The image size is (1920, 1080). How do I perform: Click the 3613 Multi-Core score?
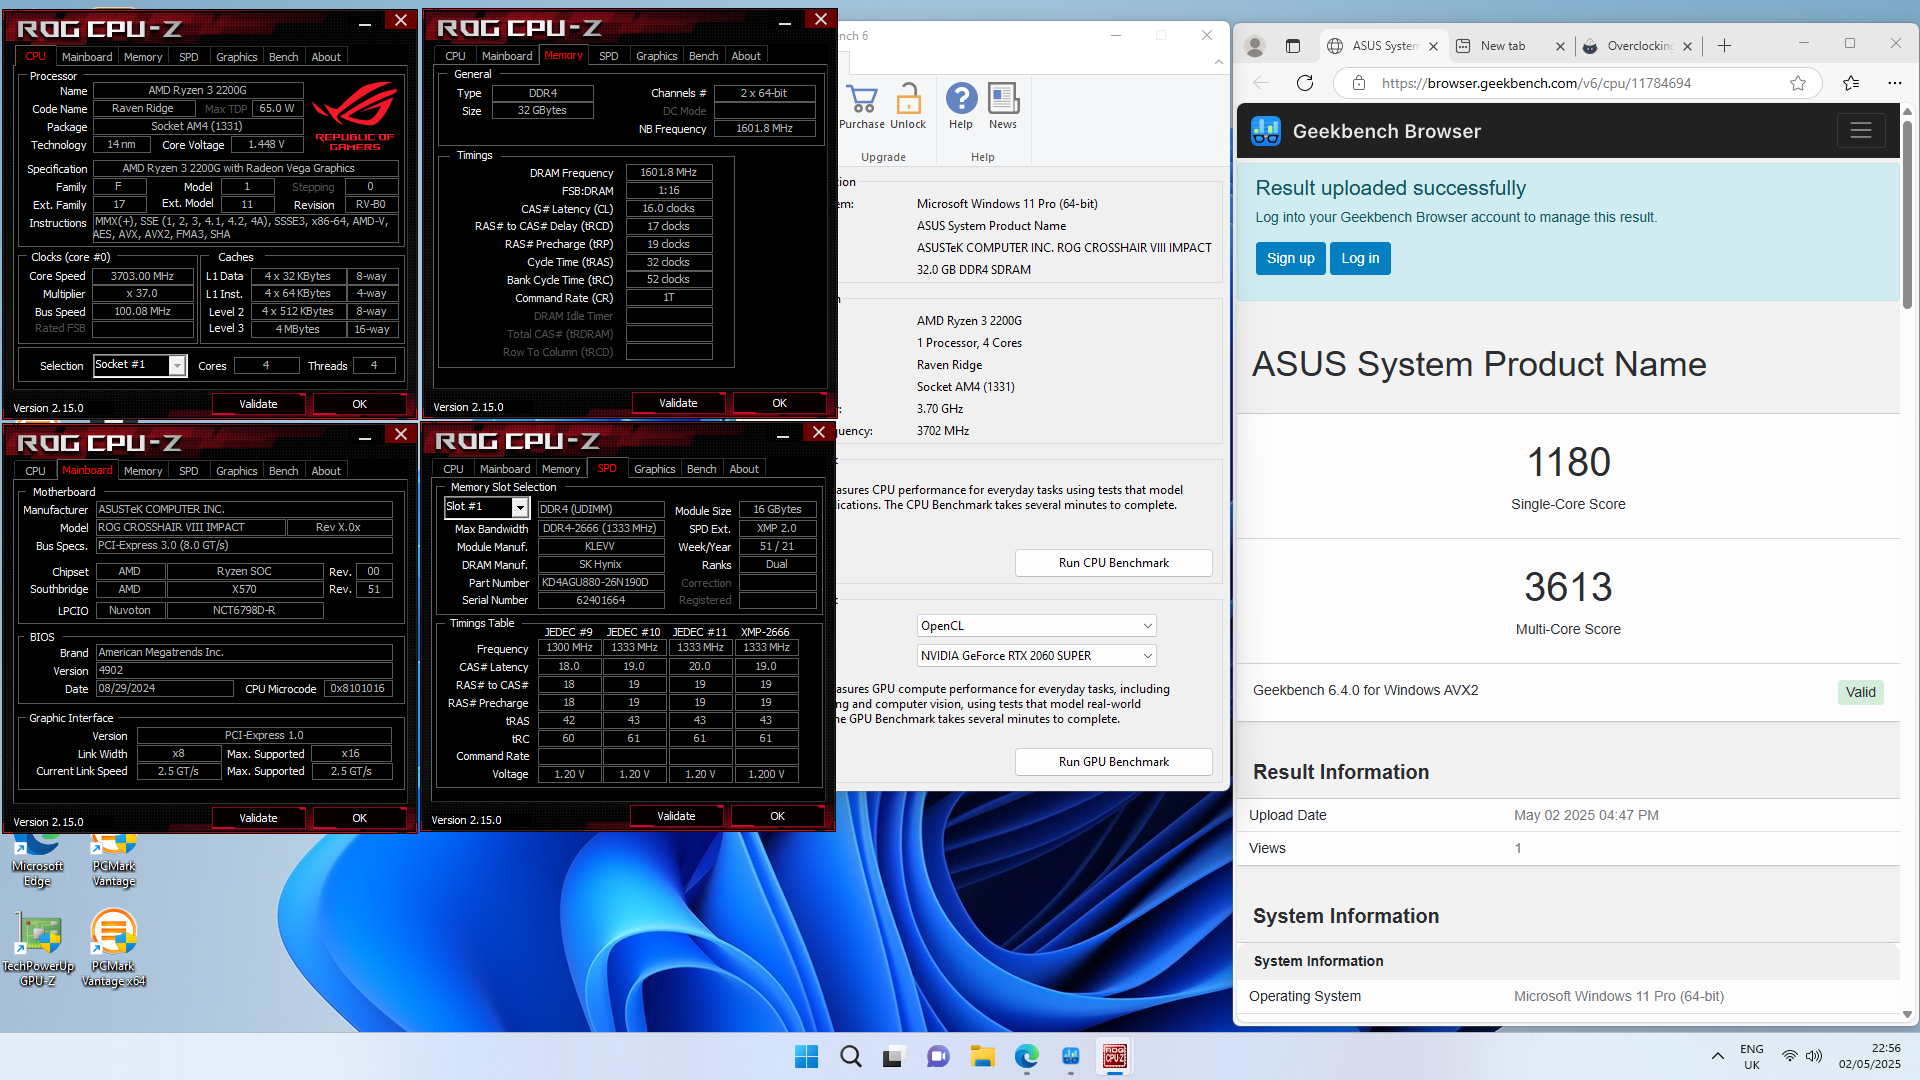tap(1568, 587)
